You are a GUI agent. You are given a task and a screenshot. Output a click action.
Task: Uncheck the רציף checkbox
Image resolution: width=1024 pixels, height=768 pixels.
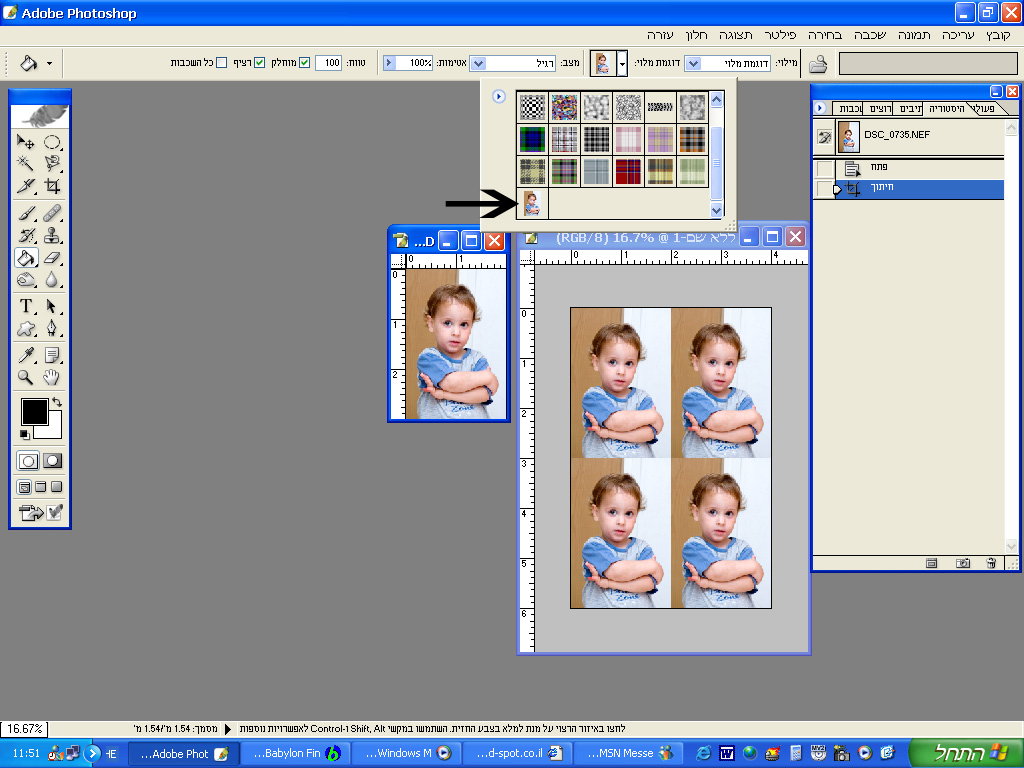point(259,63)
